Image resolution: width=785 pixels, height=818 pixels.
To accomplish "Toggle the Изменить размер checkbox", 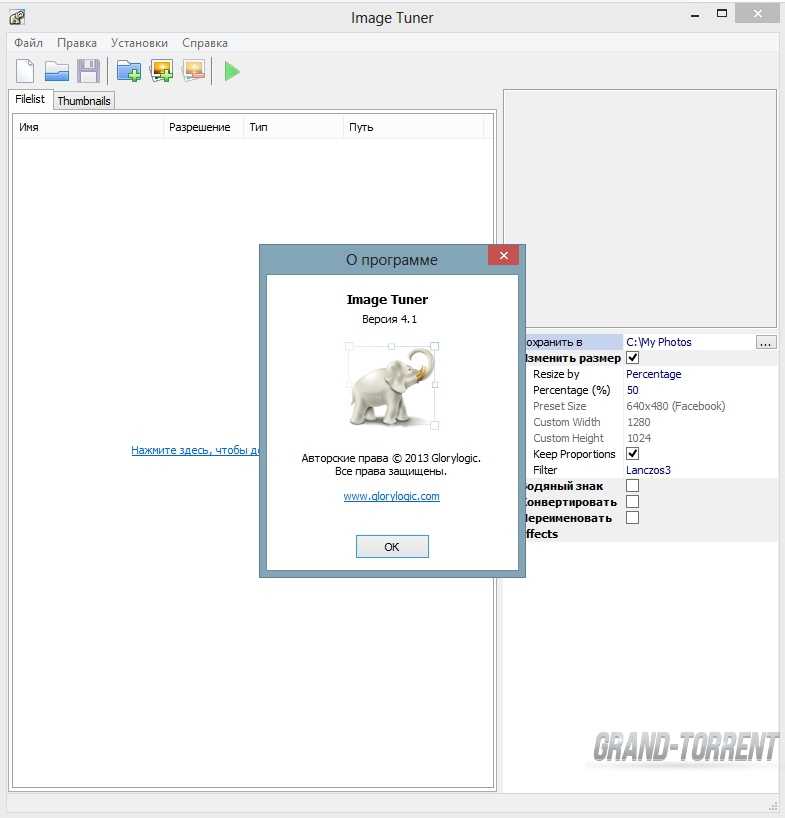I will pos(632,358).
